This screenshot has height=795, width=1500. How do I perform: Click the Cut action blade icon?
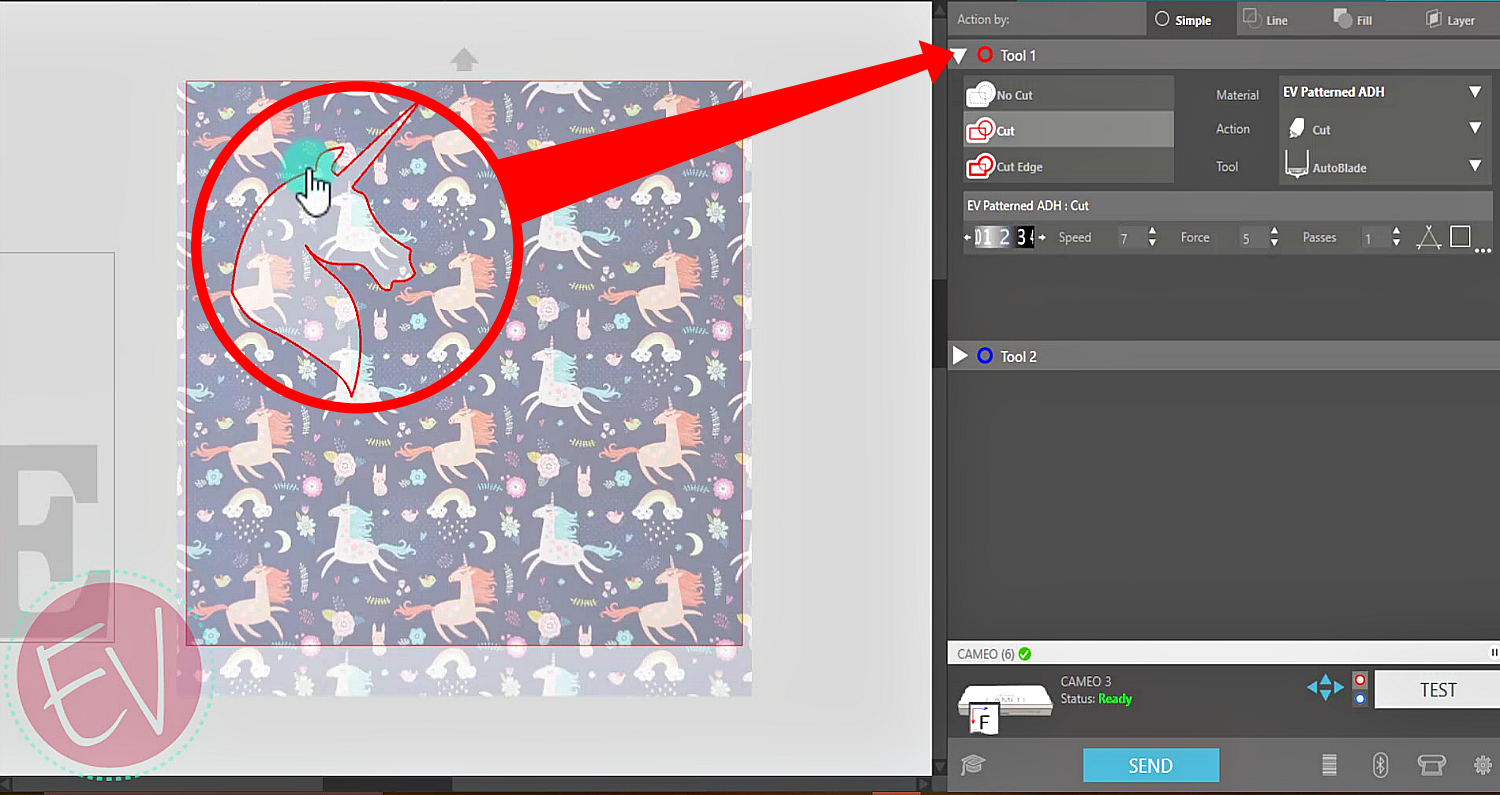coord(1295,129)
